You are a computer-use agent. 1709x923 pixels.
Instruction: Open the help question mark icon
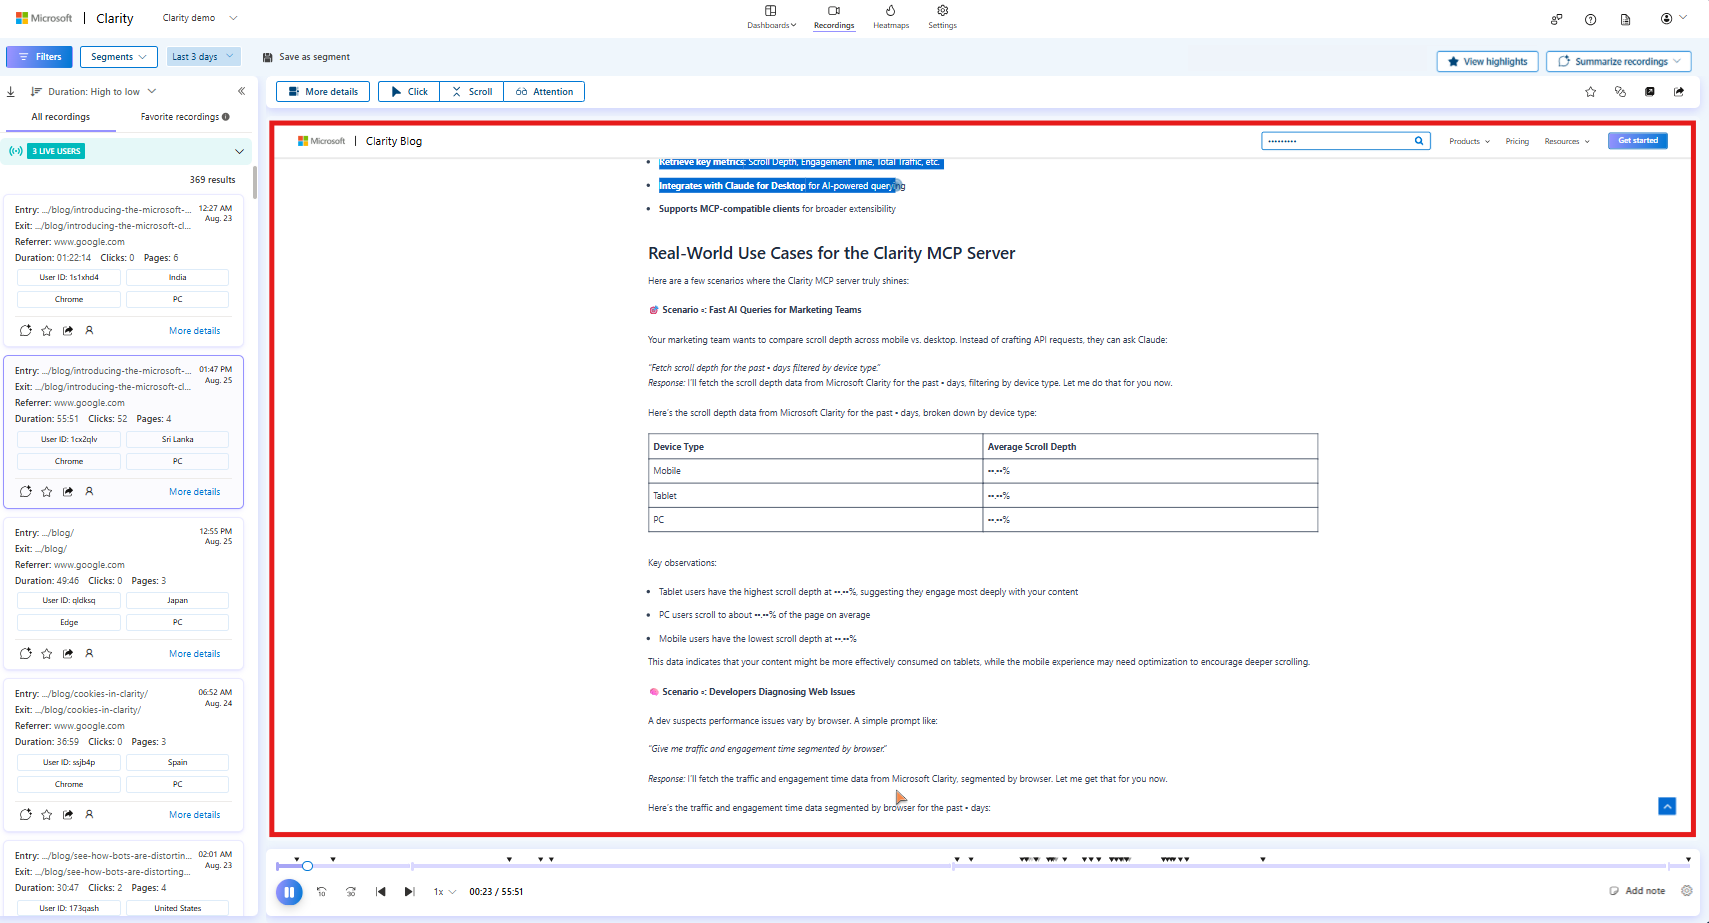(x=1590, y=19)
